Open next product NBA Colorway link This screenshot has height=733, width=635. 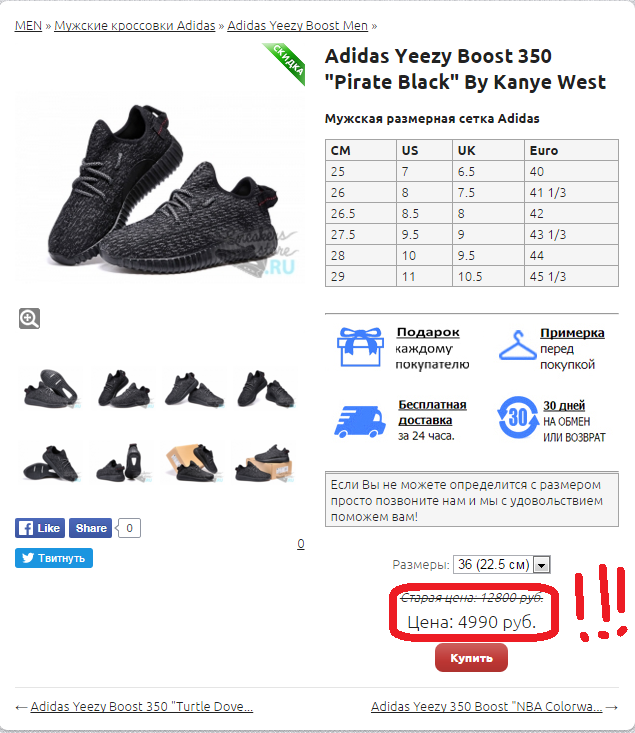point(487,706)
